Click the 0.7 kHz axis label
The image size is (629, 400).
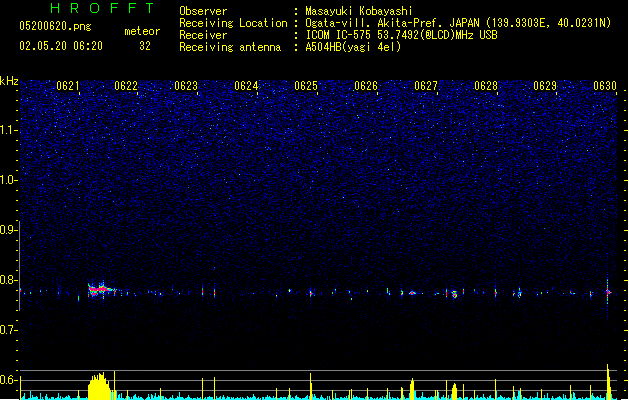pos(8,330)
